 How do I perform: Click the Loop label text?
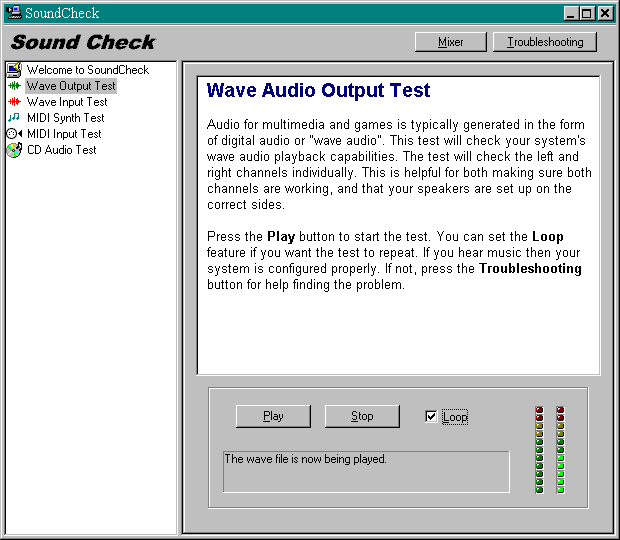pos(455,417)
